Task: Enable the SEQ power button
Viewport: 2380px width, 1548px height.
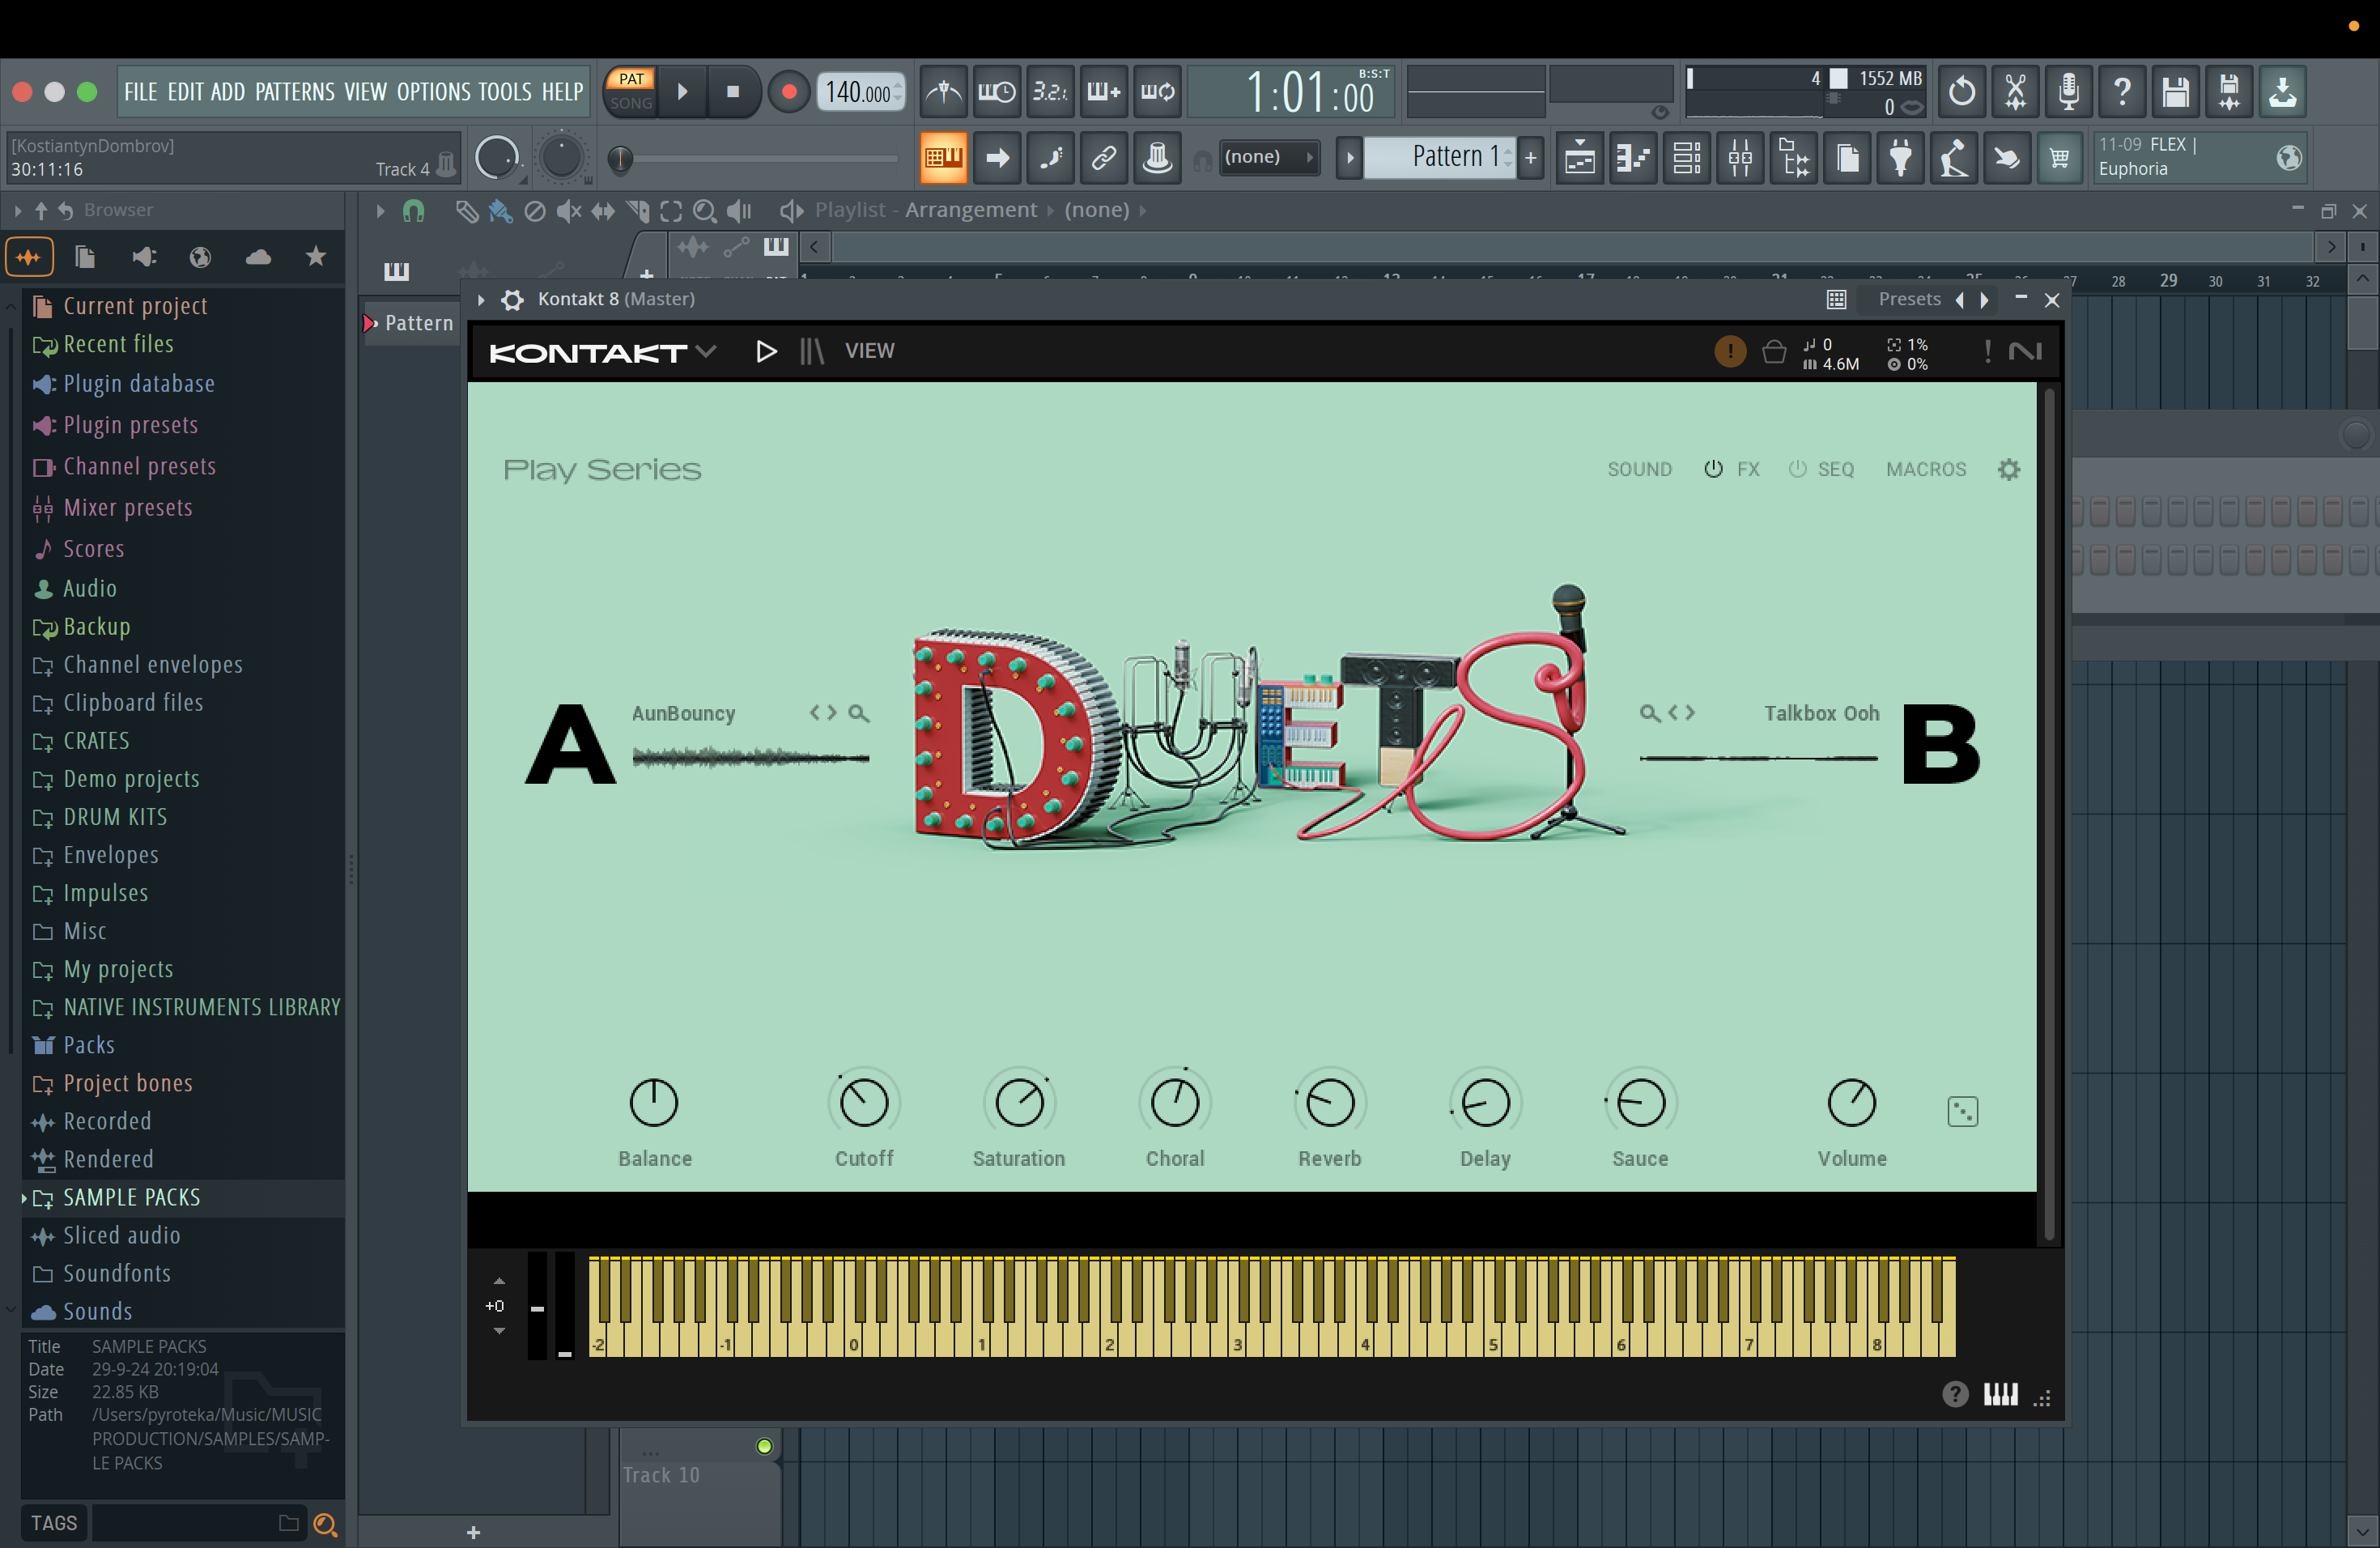Action: tap(1797, 469)
